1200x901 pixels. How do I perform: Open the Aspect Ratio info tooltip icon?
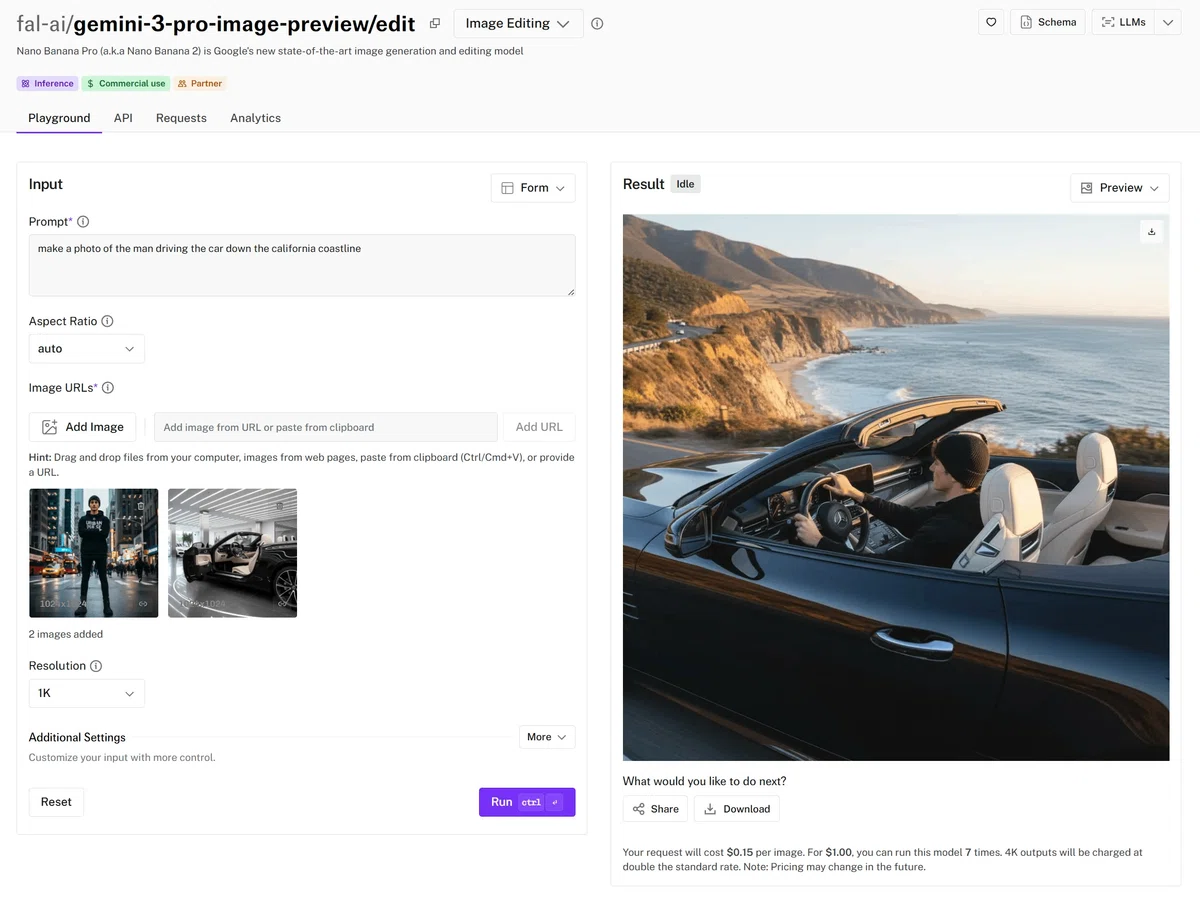pyautogui.click(x=107, y=321)
